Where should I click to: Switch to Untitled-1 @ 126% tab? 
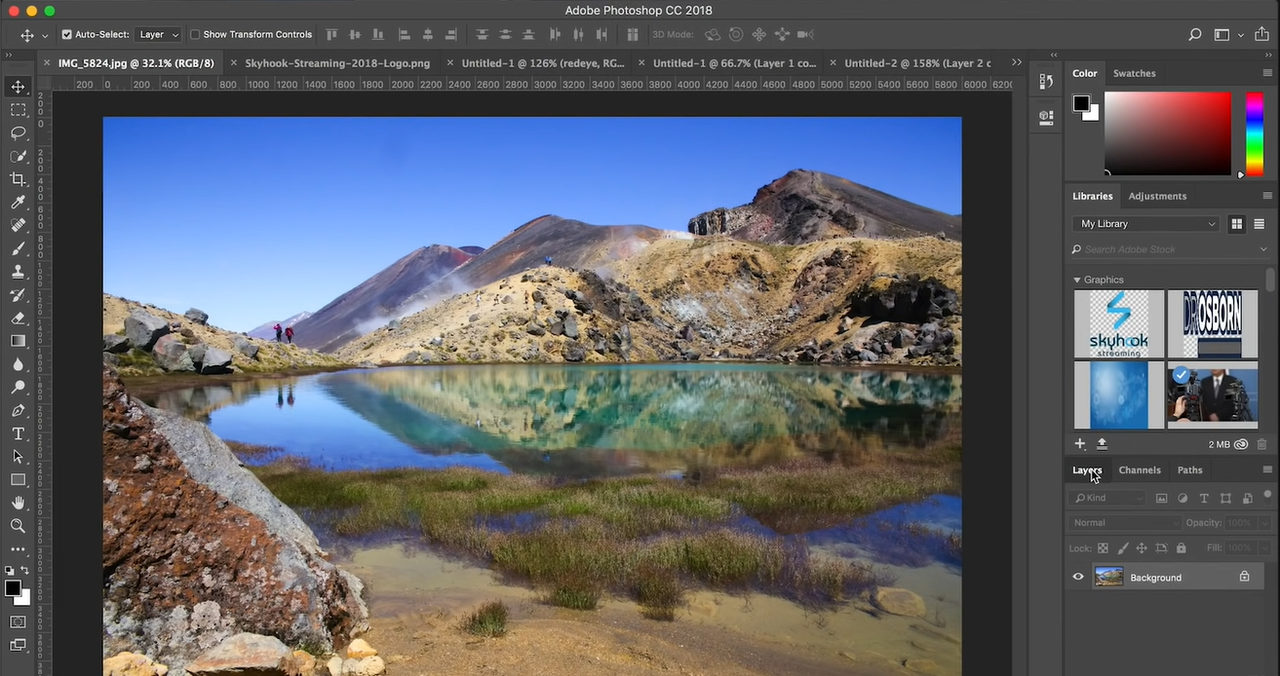click(x=543, y=63)
